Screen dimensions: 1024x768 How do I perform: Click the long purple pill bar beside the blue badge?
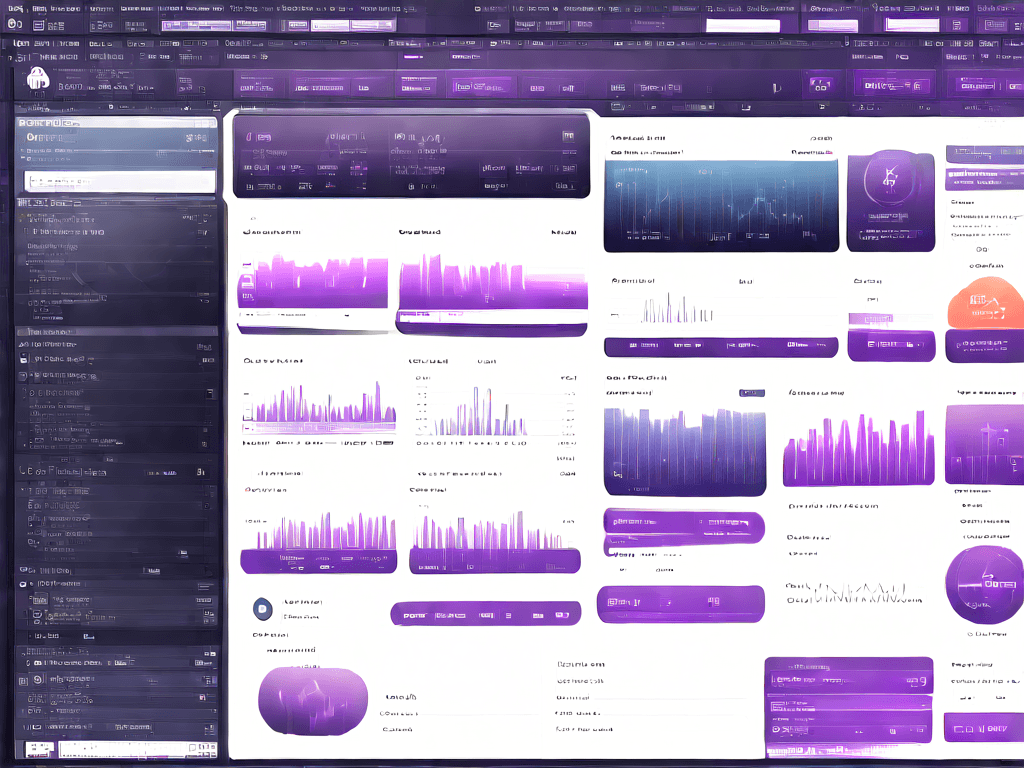[x=485, y=614]
